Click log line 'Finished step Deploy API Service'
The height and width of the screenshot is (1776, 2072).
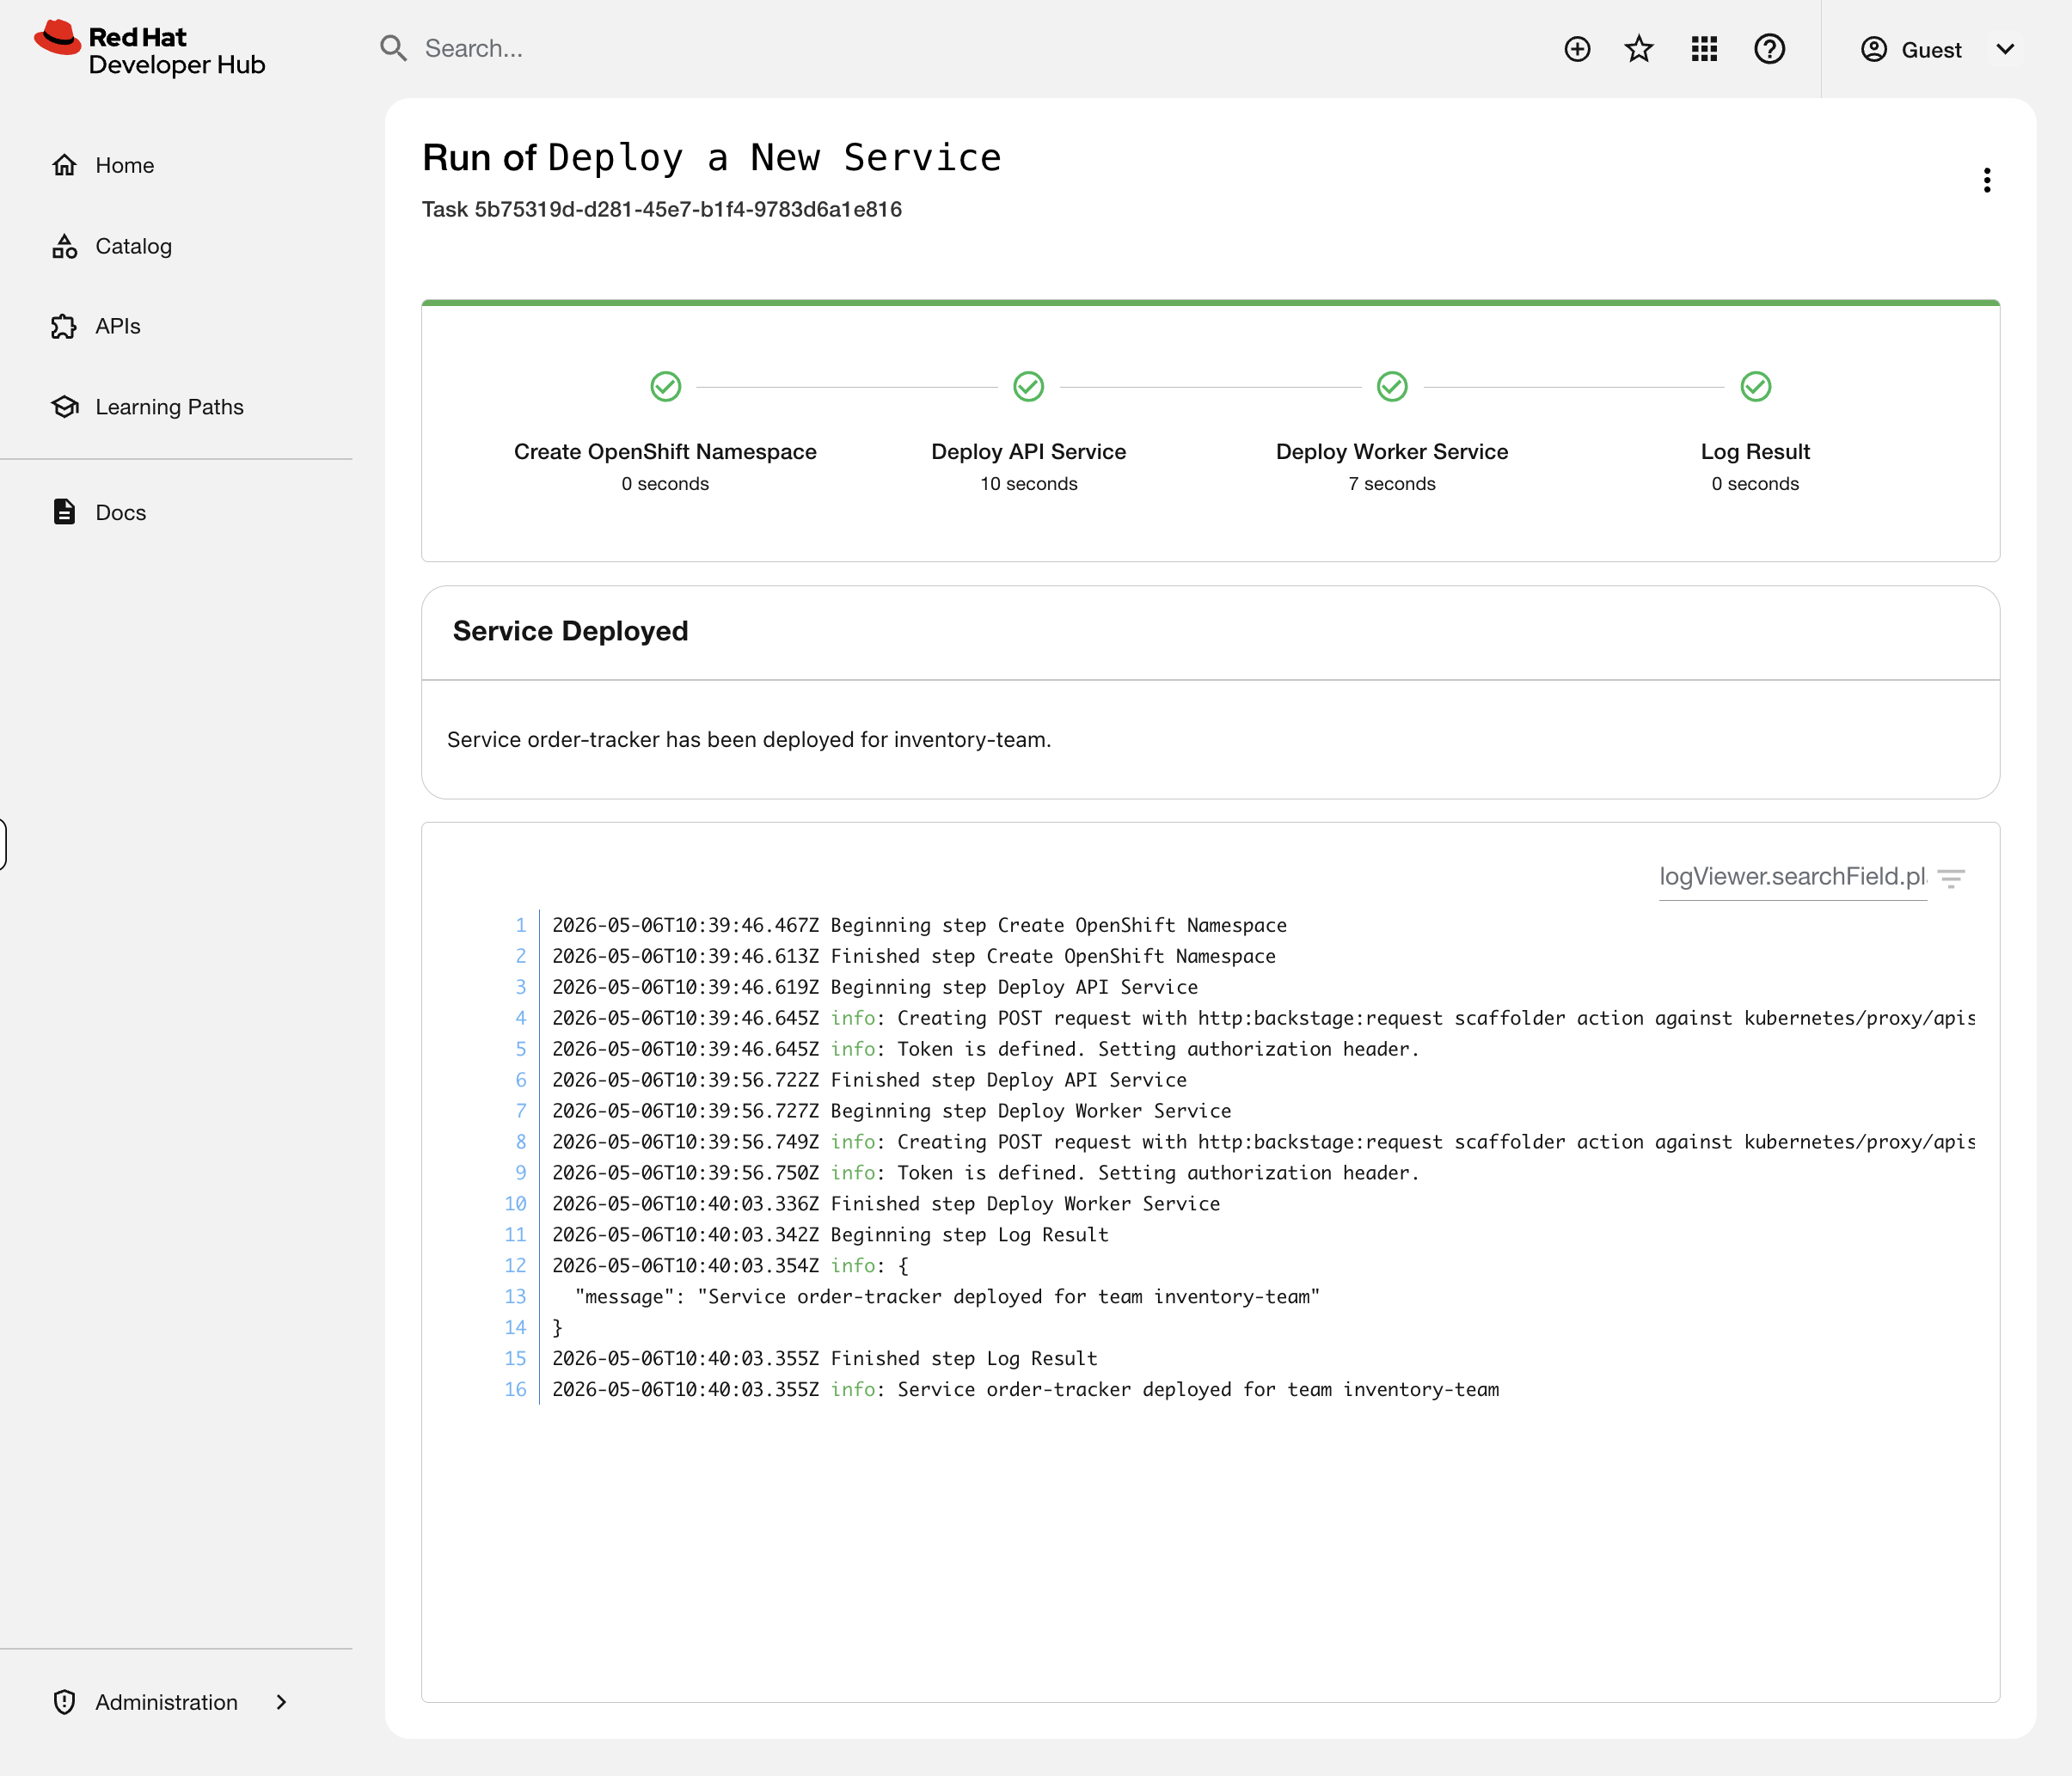(869, 1080)
